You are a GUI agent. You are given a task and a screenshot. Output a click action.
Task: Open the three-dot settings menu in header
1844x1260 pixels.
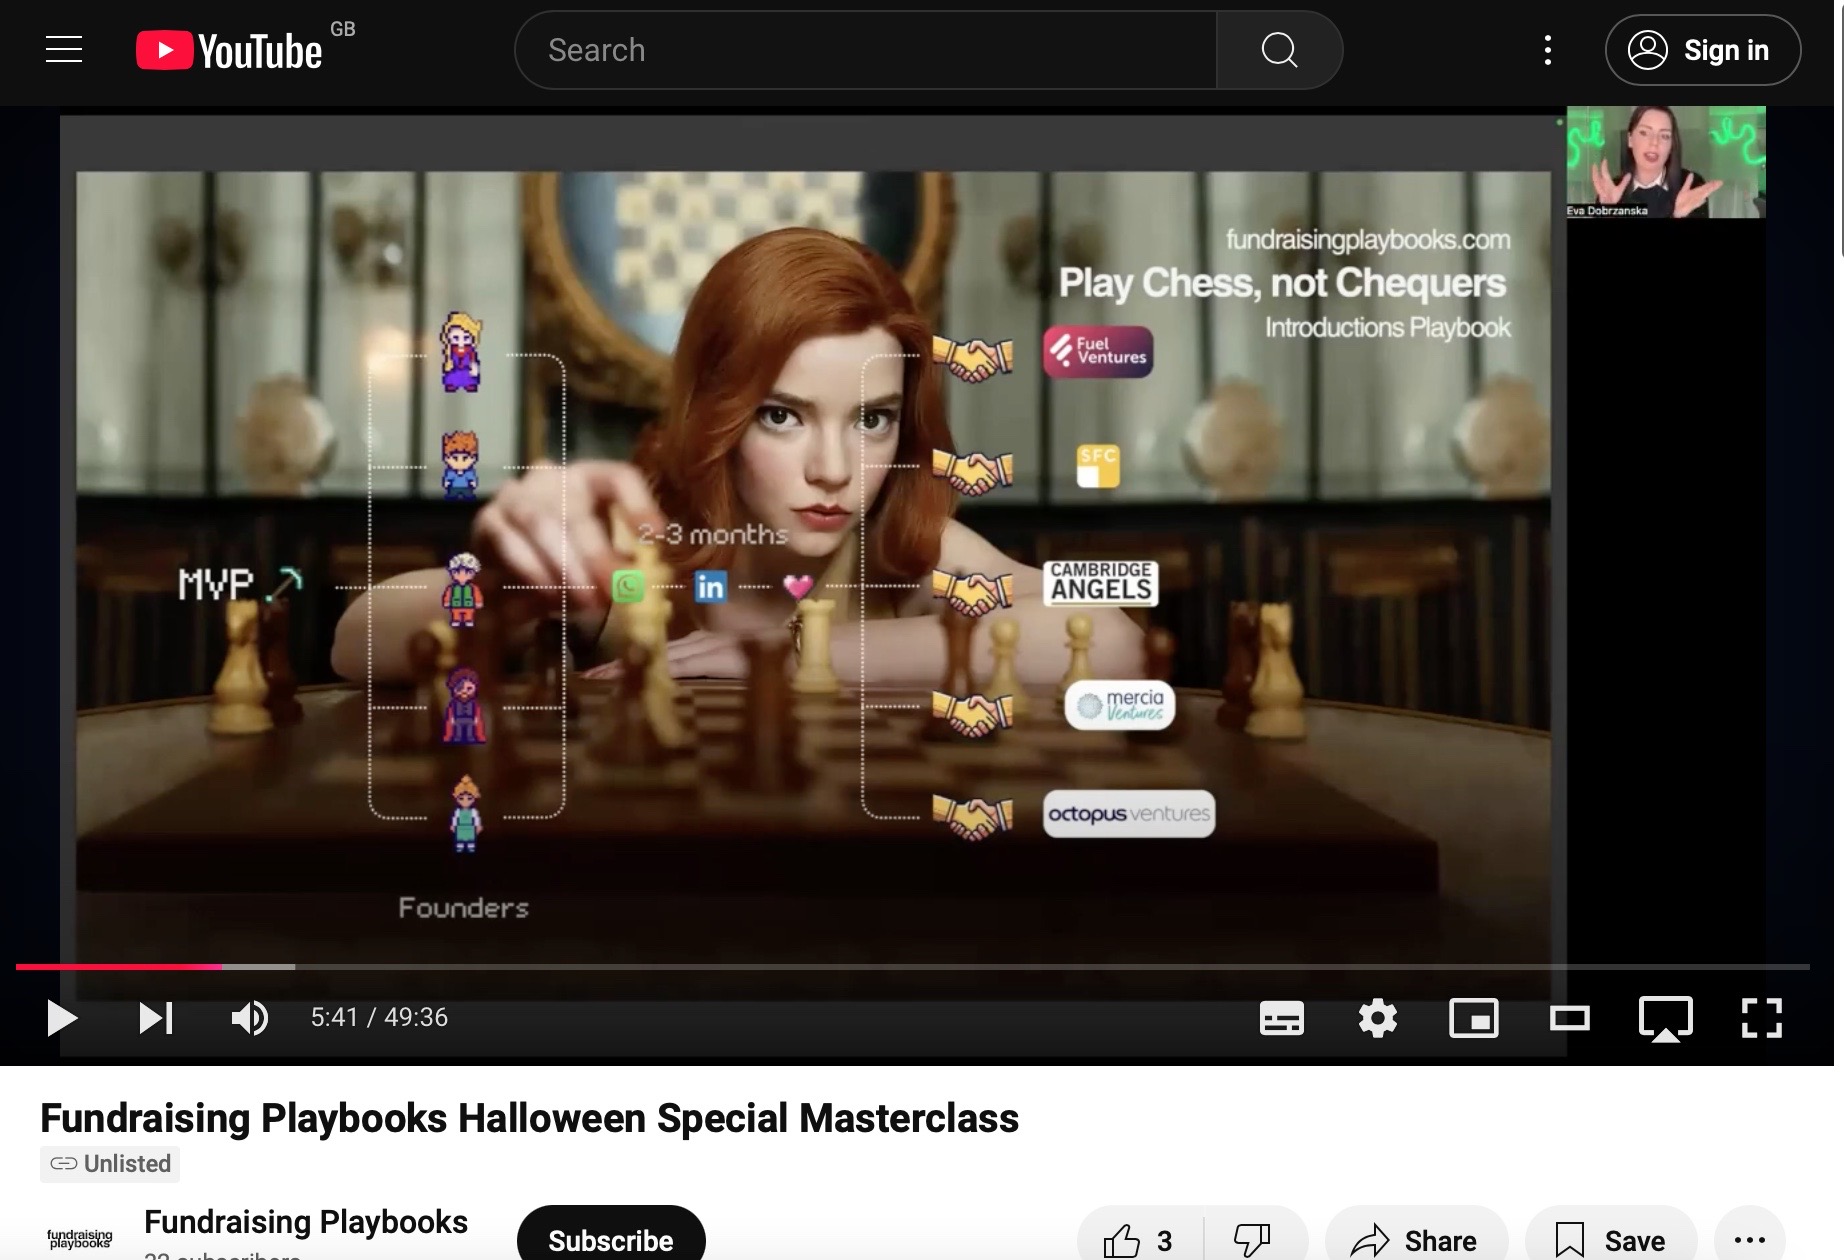pyautogui.click(x=1547, y=50)
